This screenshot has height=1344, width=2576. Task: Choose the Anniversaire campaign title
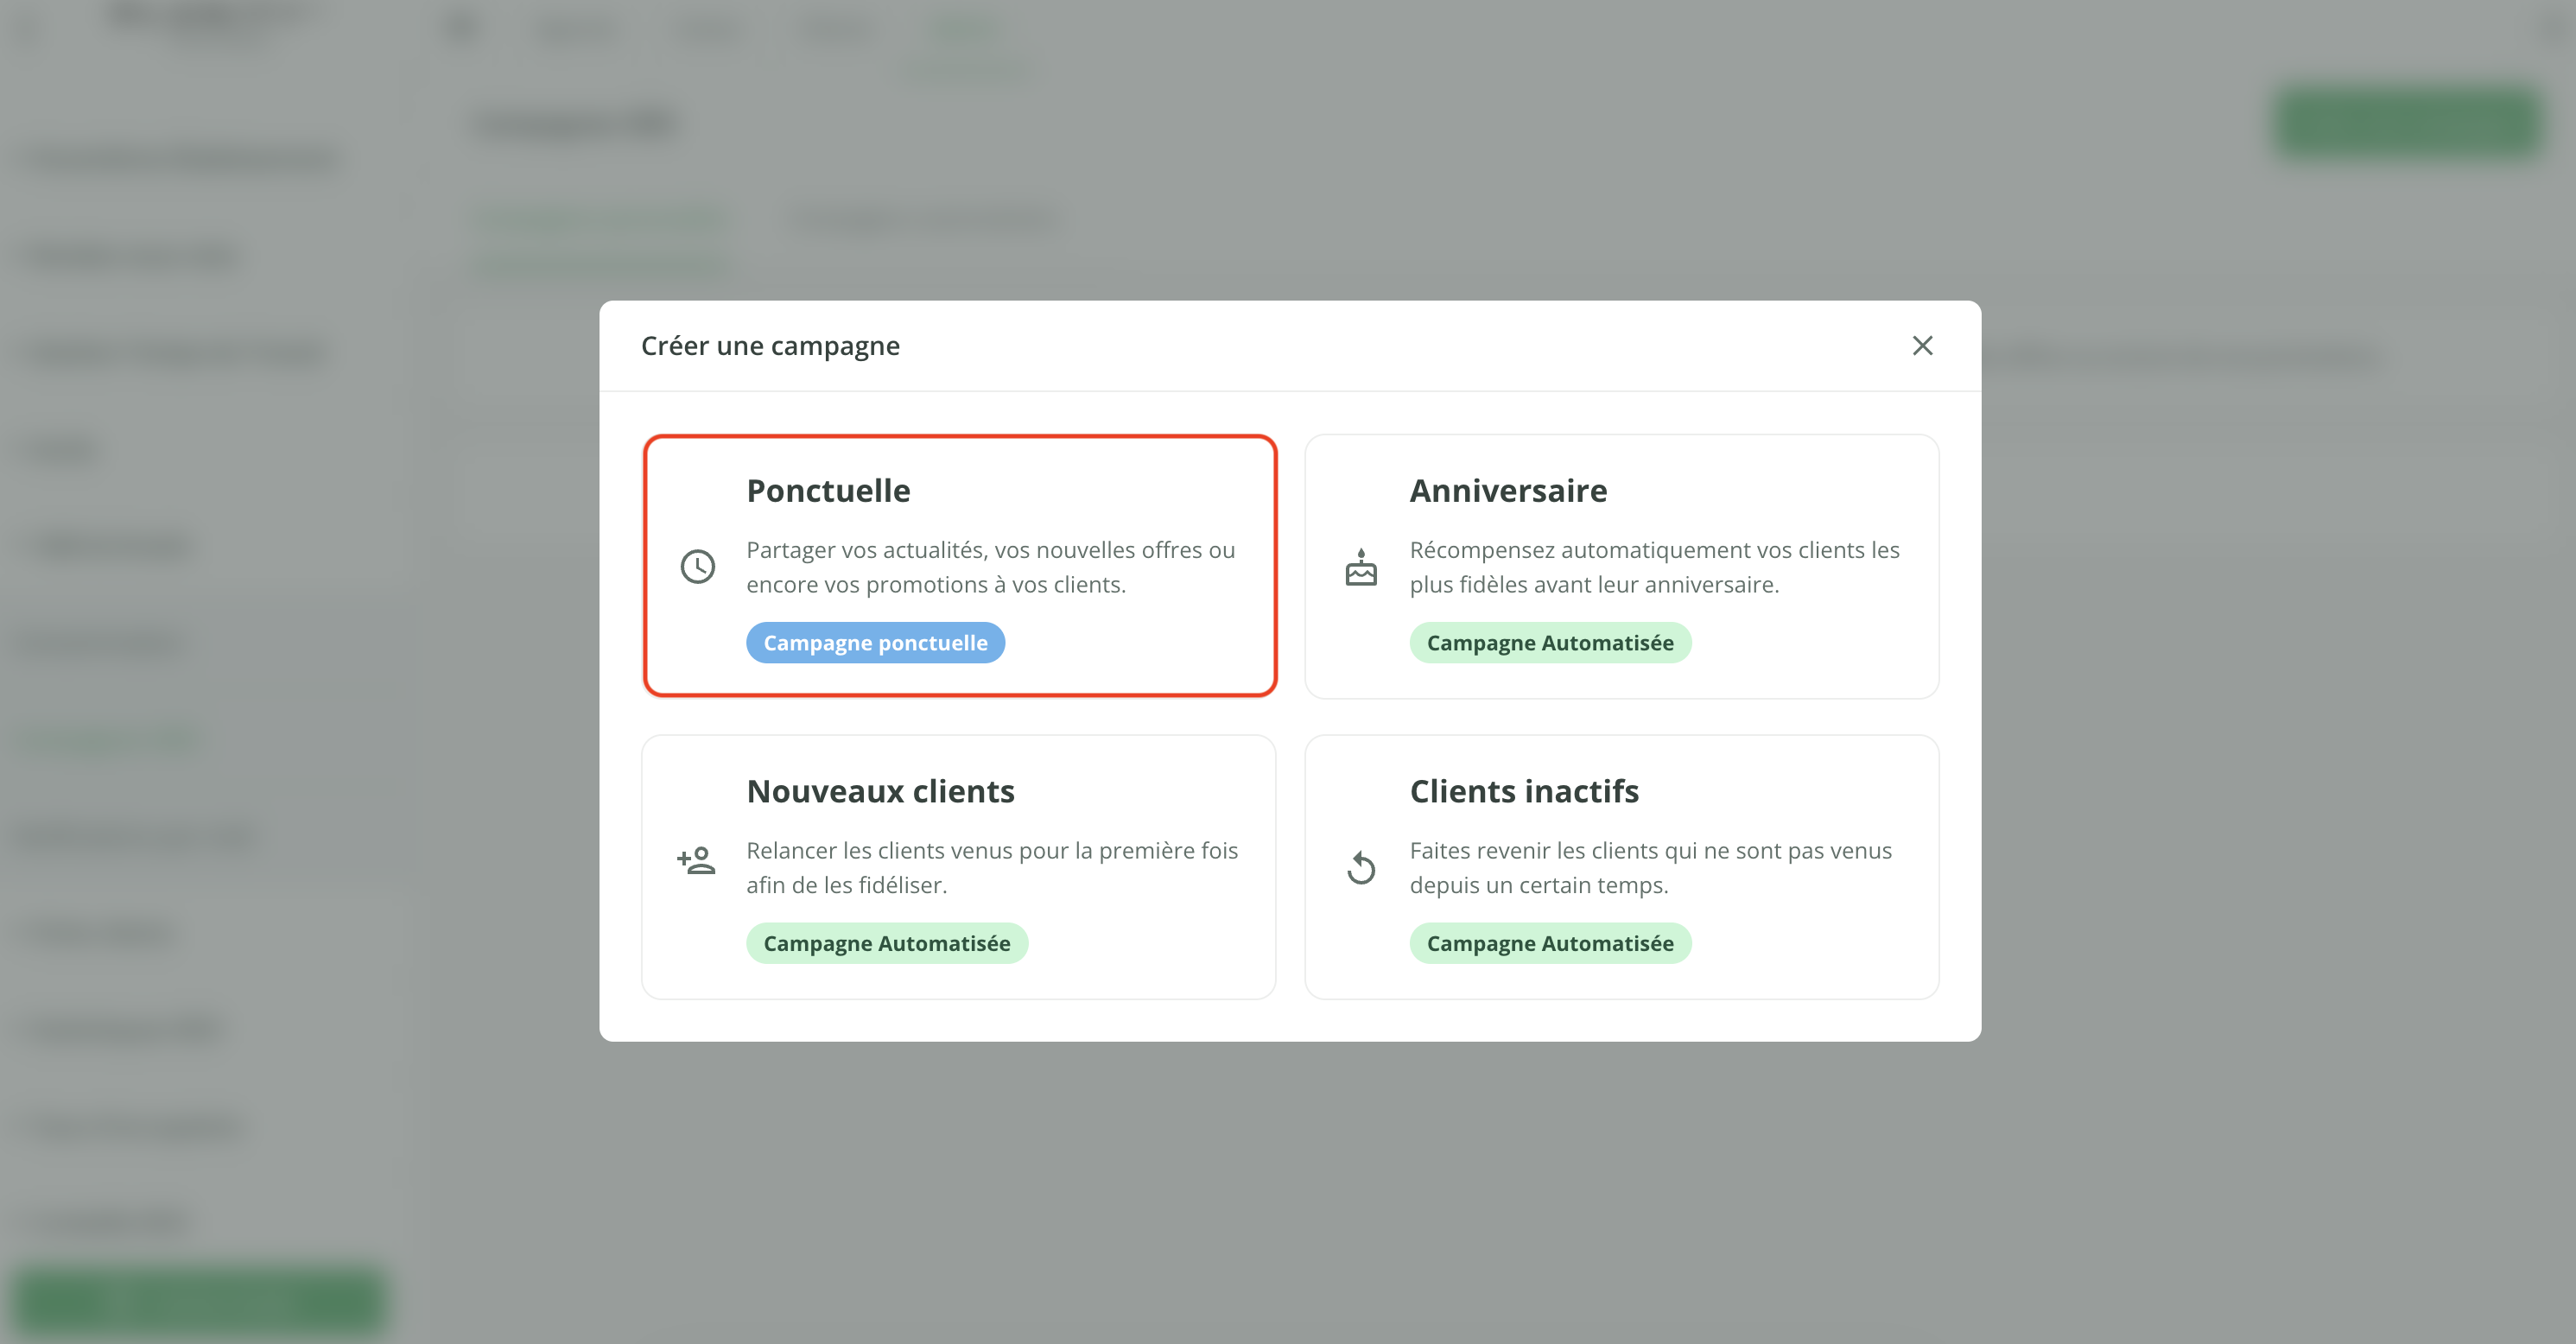[x=1508, y=491]
